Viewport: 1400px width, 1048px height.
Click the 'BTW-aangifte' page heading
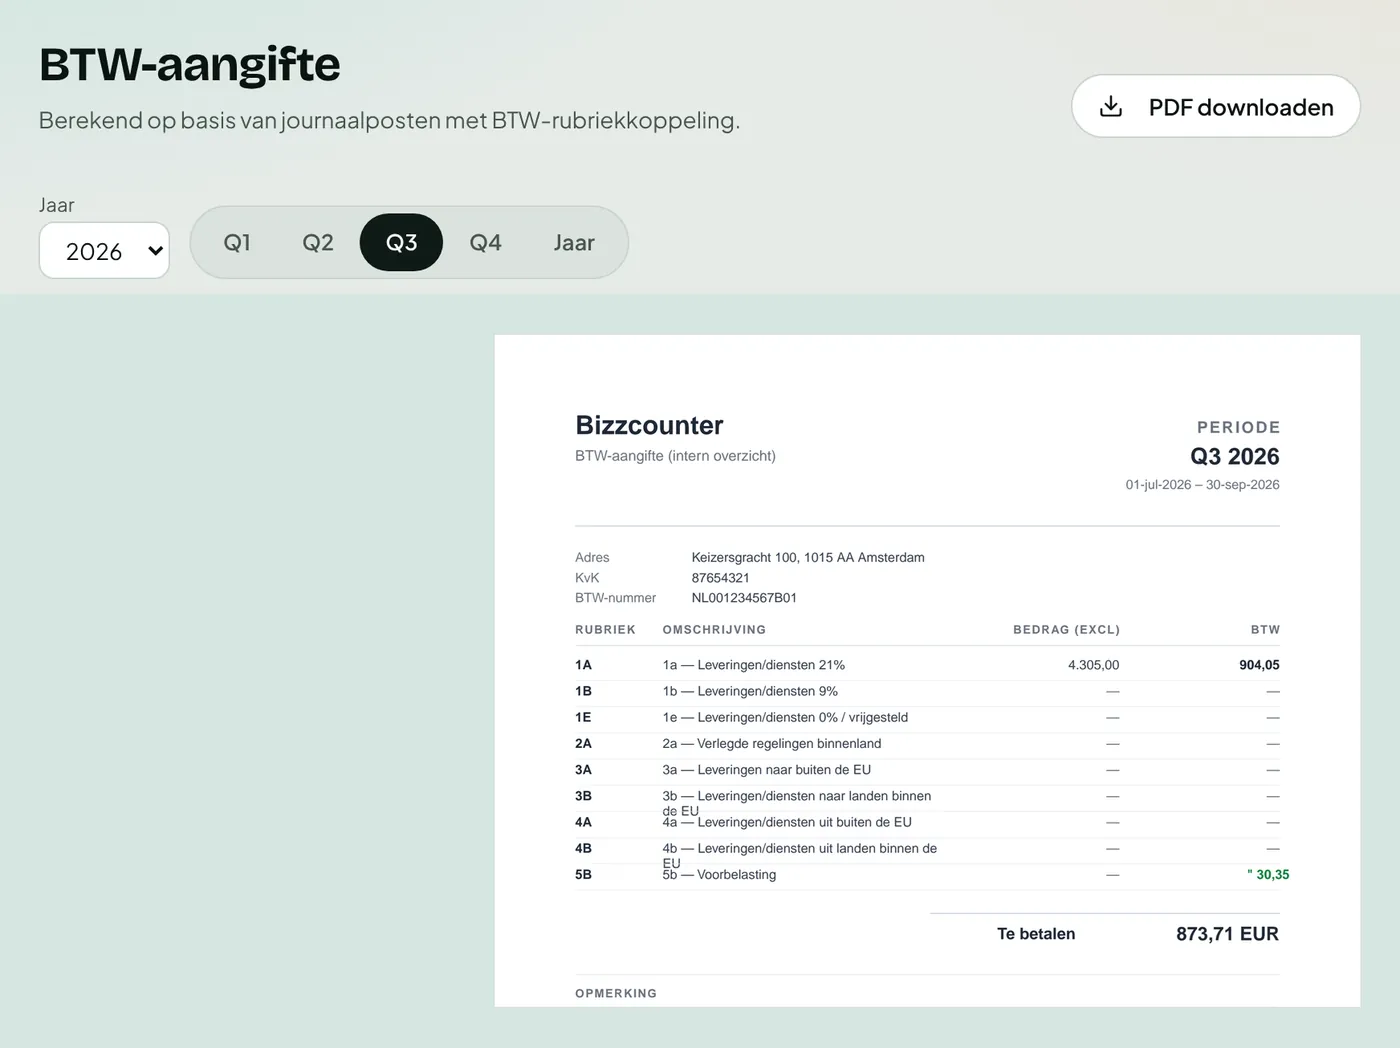pos(190,64)
